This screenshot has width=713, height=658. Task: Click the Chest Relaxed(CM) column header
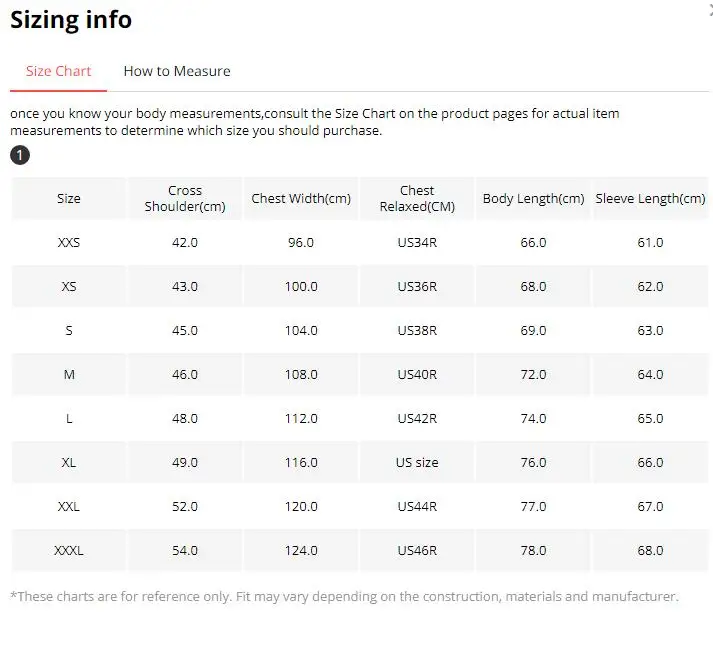(x=417, y=198)
